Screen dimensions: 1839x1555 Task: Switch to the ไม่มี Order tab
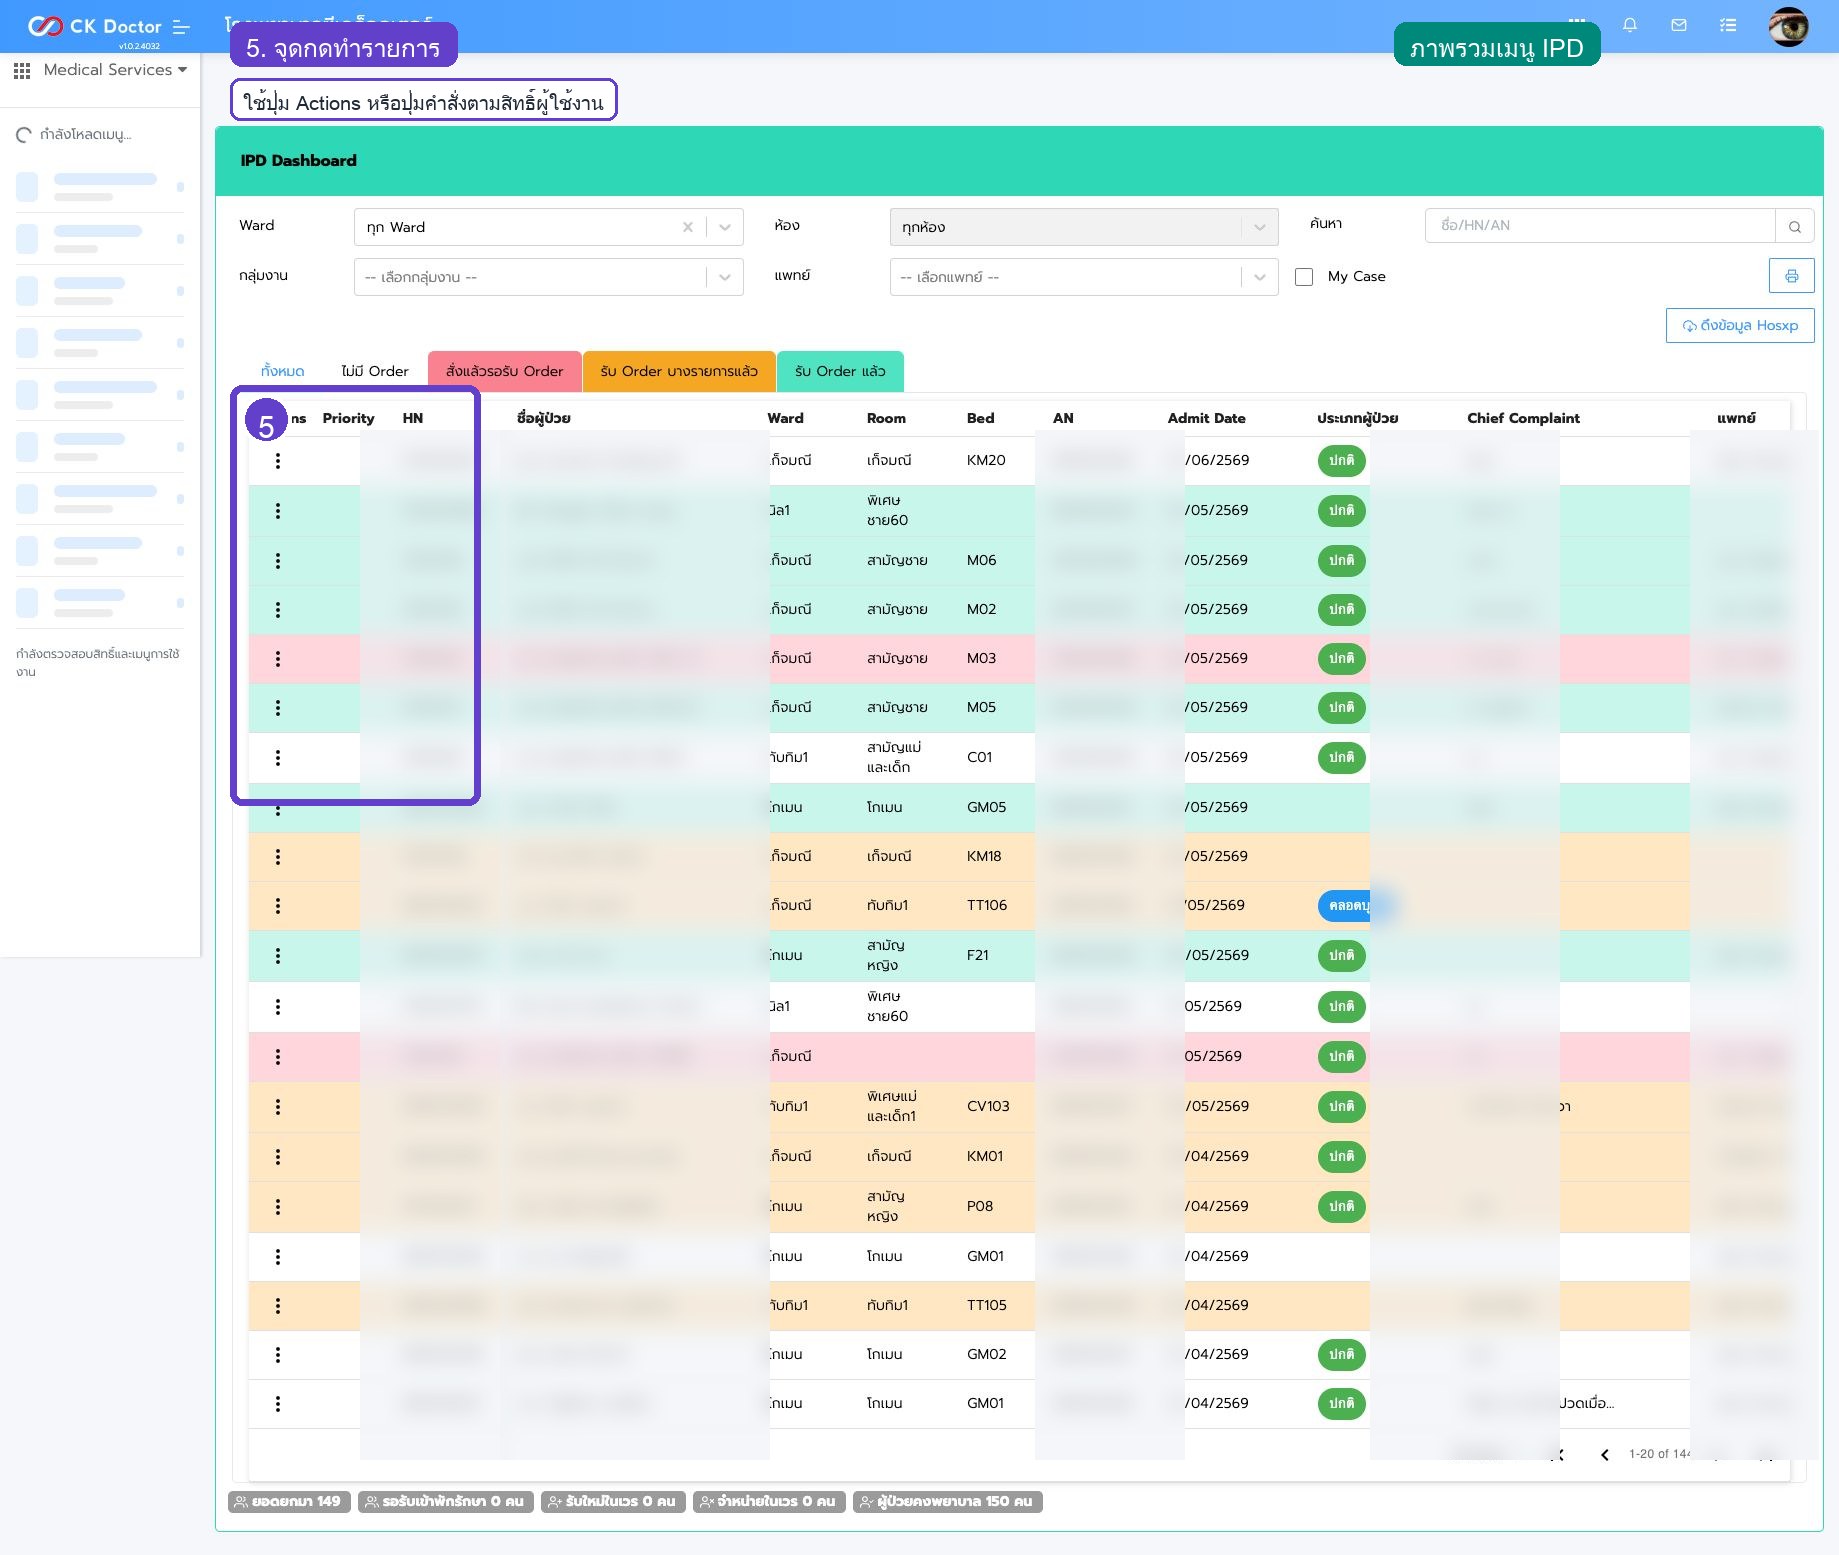tap(374, 371)
